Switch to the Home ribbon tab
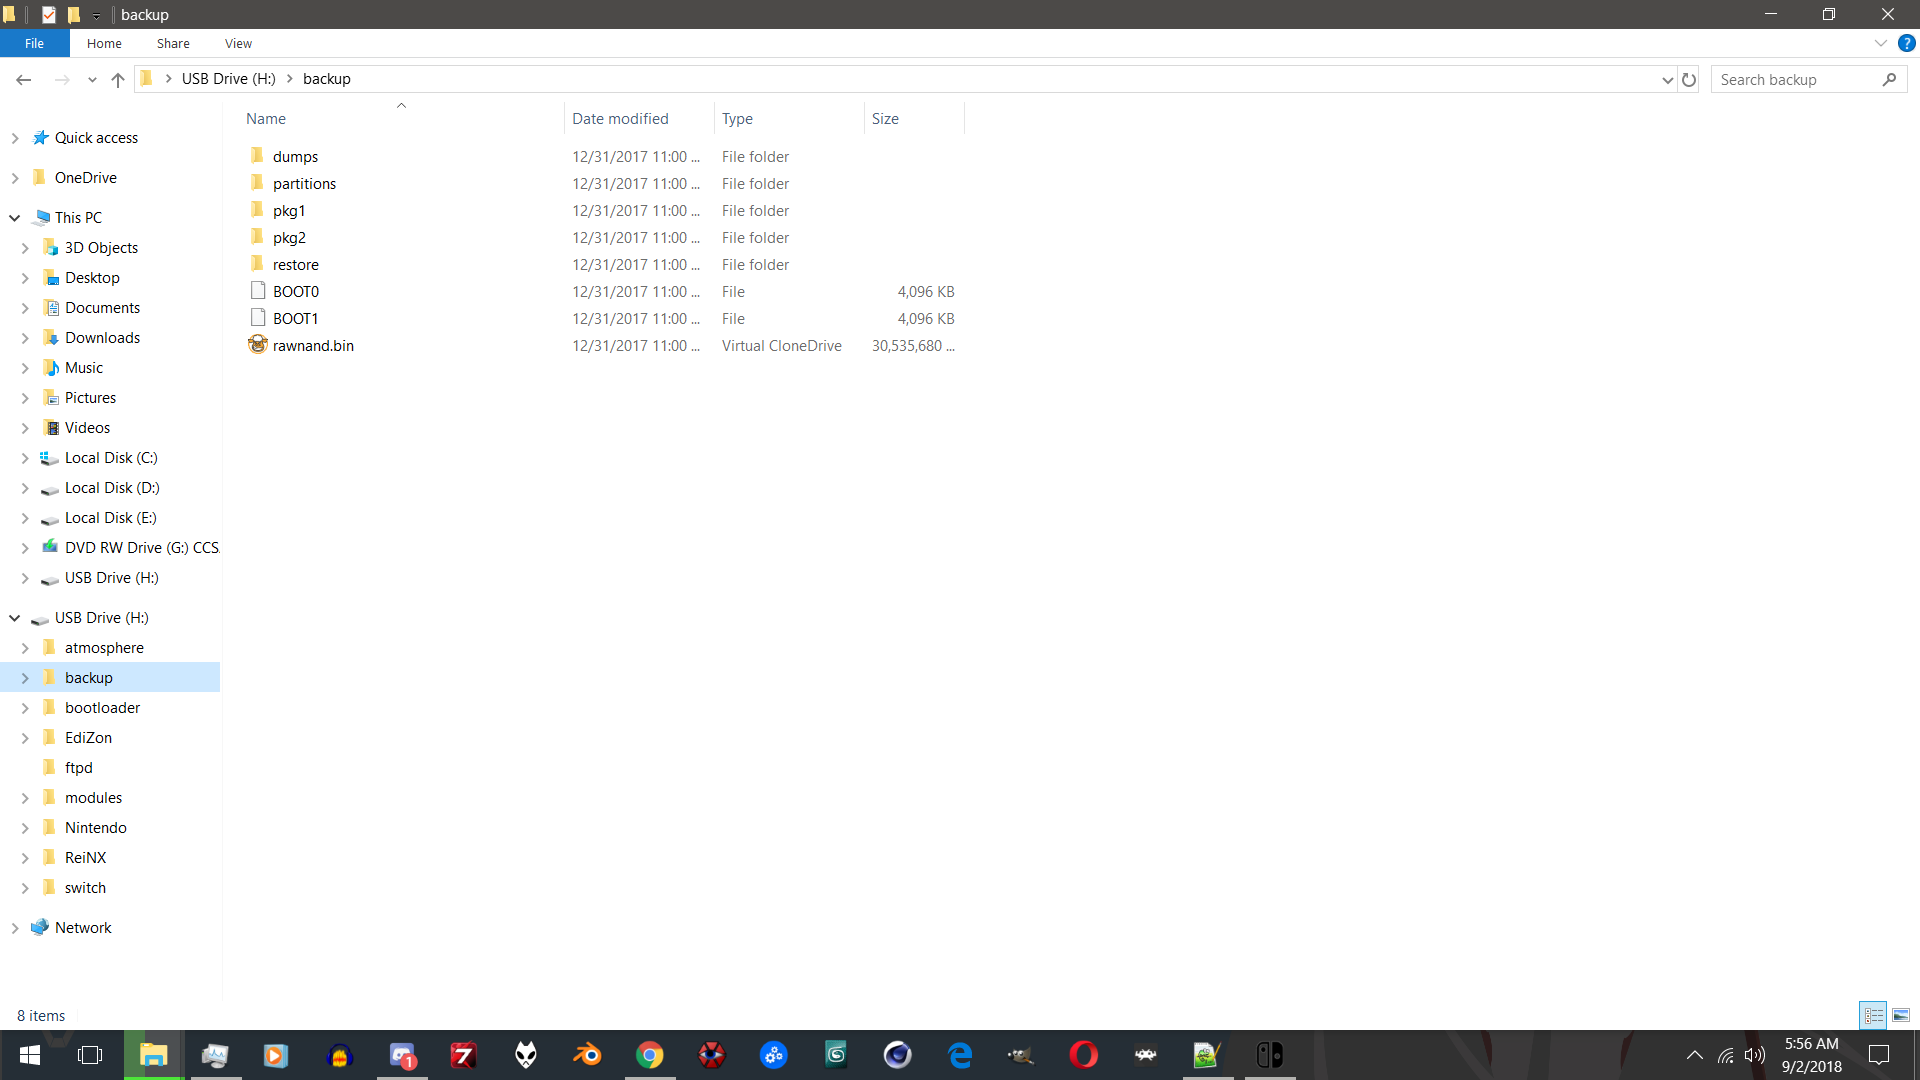 tap(104, 43)
